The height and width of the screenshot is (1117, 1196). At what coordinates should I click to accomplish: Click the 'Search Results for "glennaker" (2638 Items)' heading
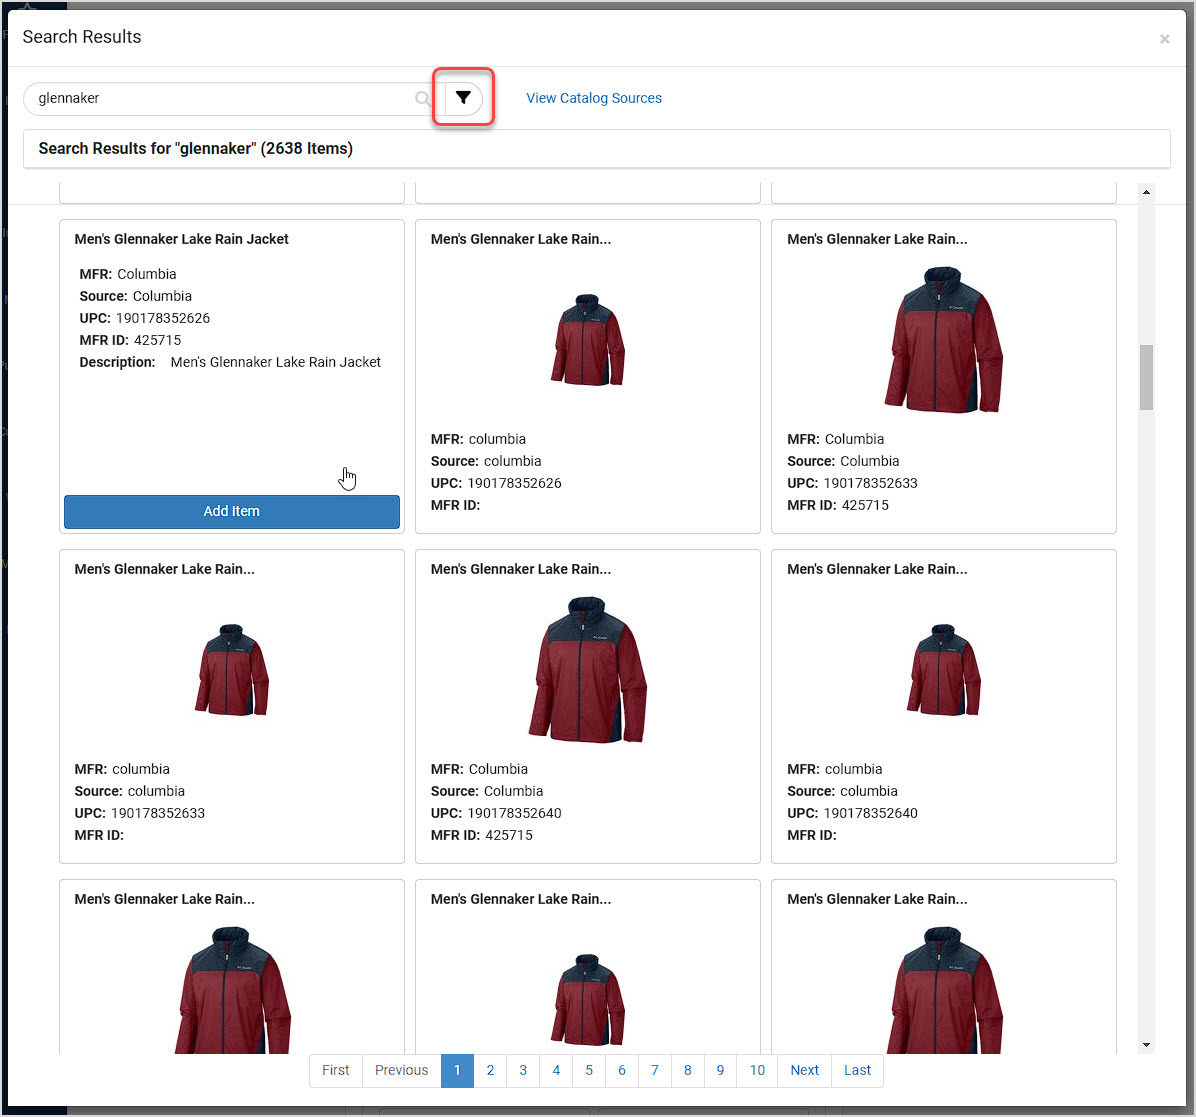[195, 148]
